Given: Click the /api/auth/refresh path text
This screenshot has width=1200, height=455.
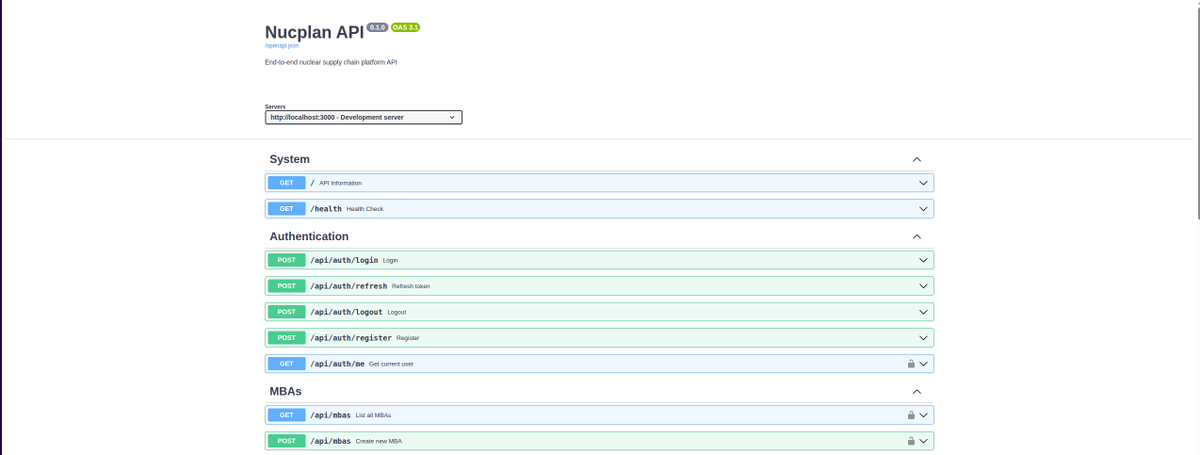Looking at the screenshot, I should [349, 286].
